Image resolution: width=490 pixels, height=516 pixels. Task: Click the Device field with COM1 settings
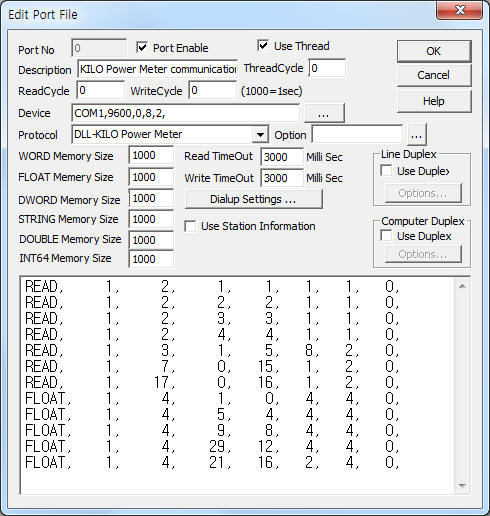click(x=186, y=113)
